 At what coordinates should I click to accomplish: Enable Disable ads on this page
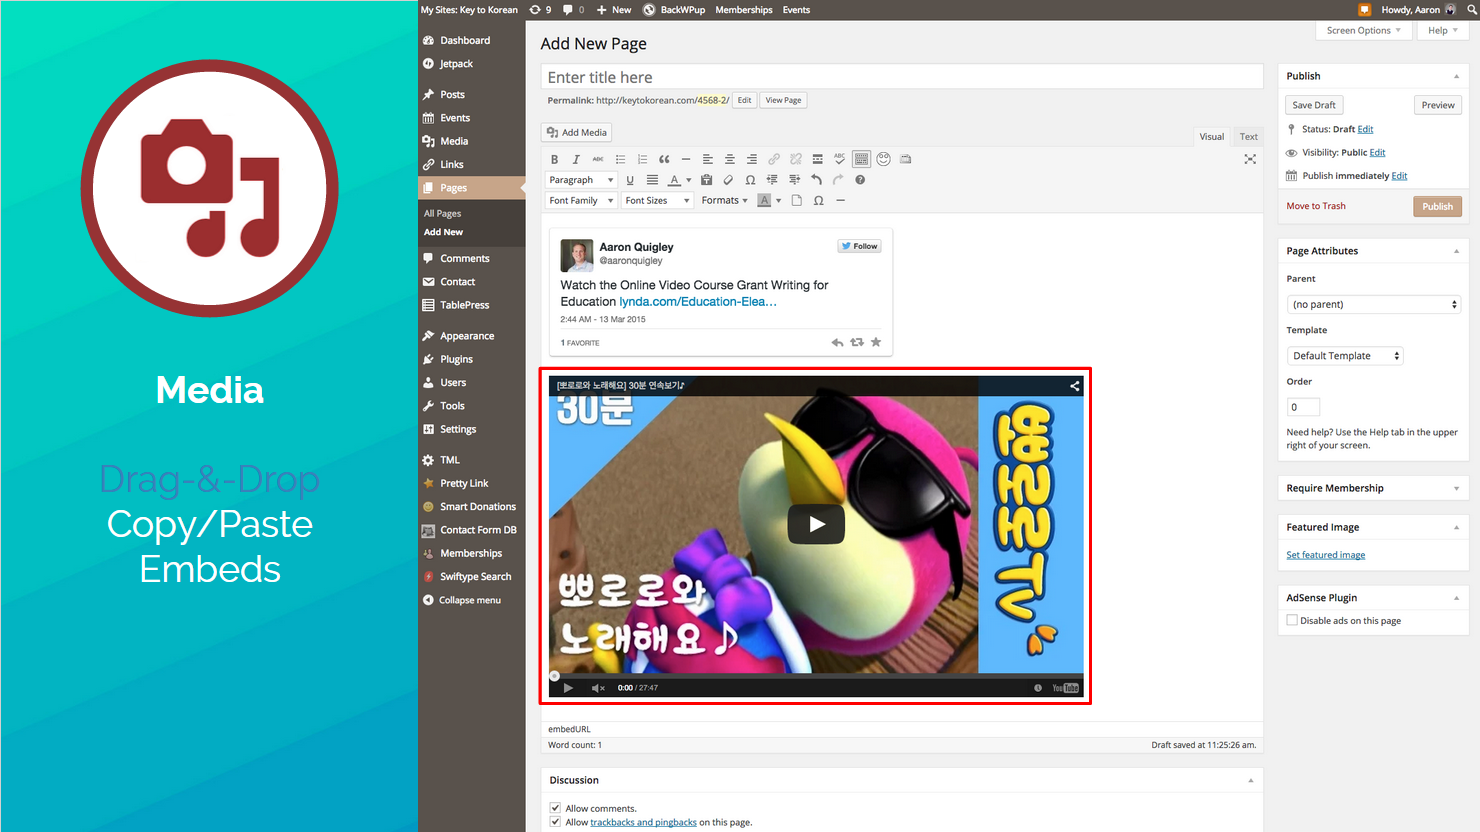(x=1292, y=620)
